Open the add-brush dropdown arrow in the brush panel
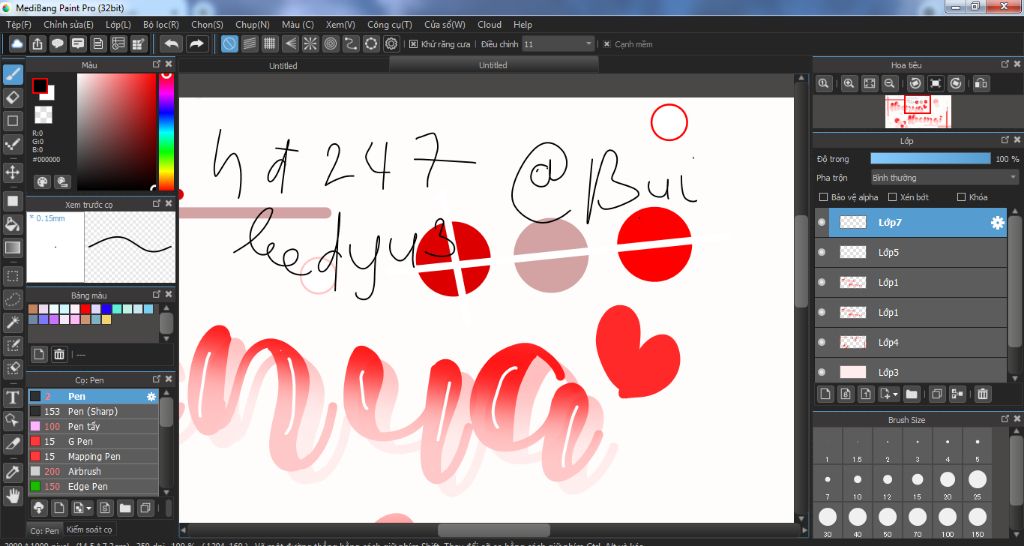1024x546 pixels. click(x=88, y=508)
